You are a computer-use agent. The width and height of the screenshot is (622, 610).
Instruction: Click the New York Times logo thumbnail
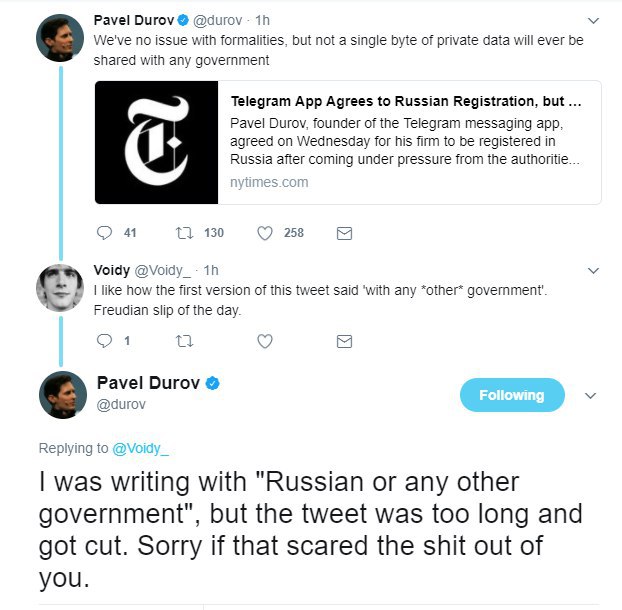click(156, 142)
